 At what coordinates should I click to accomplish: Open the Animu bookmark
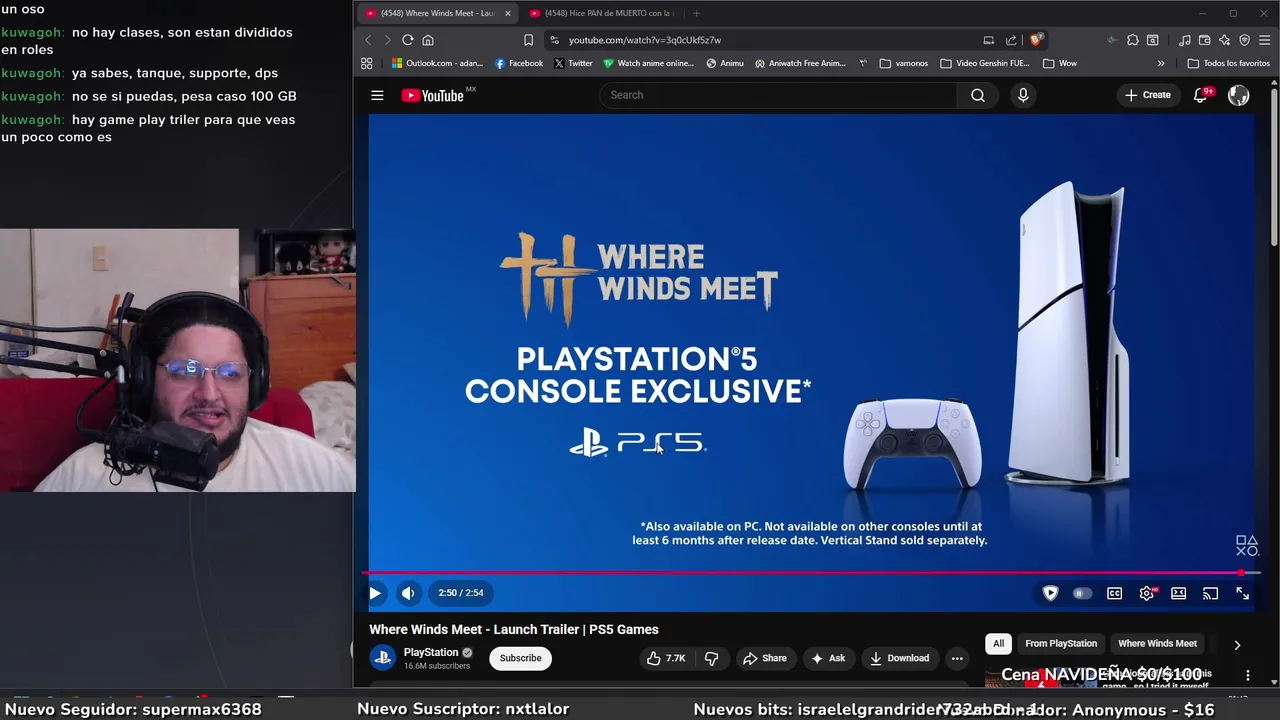pyautogui.click(x=725, y=63)
